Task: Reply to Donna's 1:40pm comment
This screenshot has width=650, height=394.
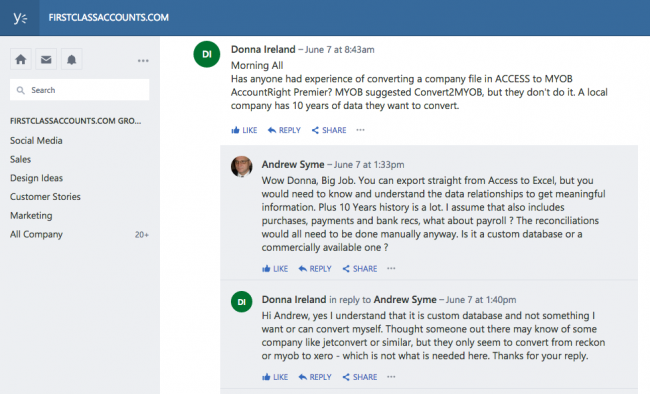Action: point(315,377)
